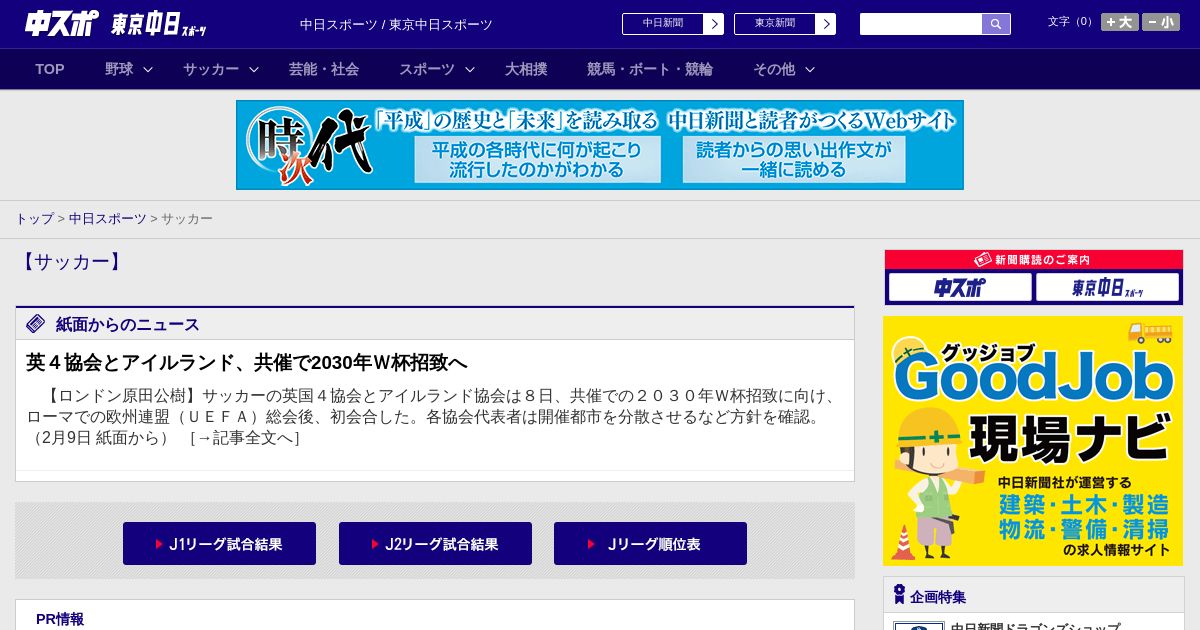1200x630 pixels.
Task: Select 大相撲 in the navigation
Action: coord(526,69)
